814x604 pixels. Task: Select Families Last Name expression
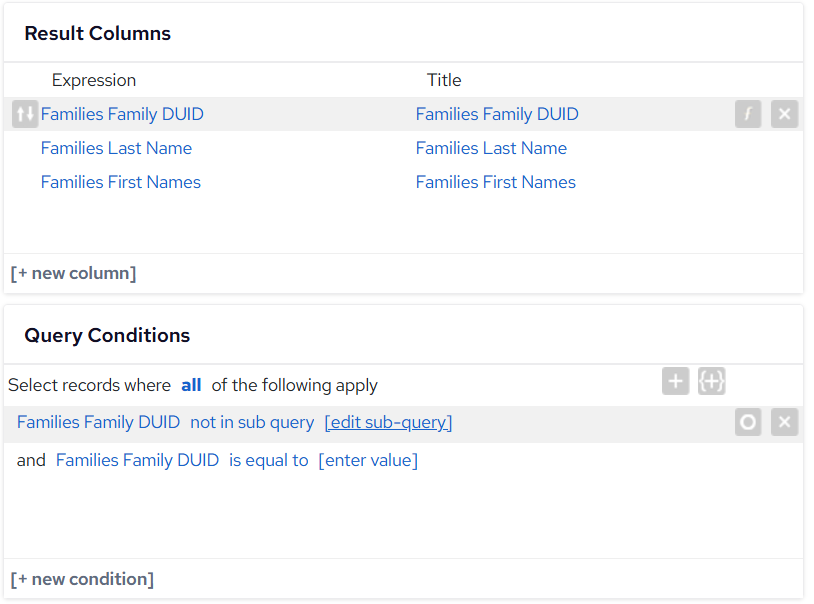[116, 148]
